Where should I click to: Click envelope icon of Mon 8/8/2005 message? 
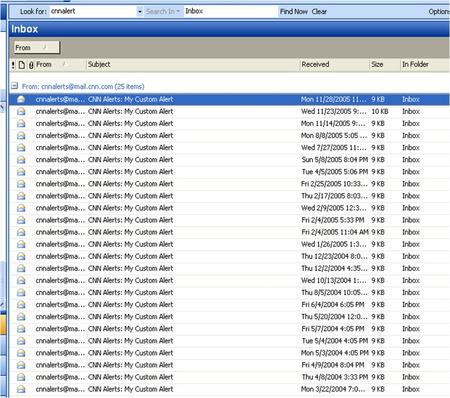pos(21,136)
